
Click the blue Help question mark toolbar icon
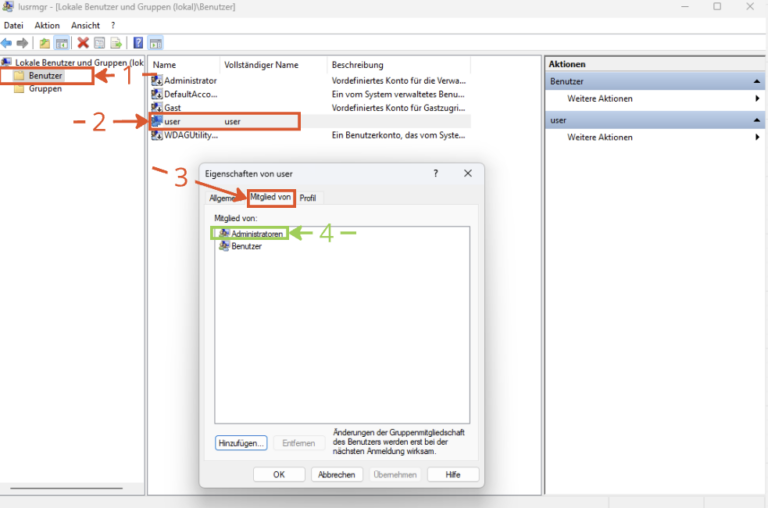click(x=138, y=43)
